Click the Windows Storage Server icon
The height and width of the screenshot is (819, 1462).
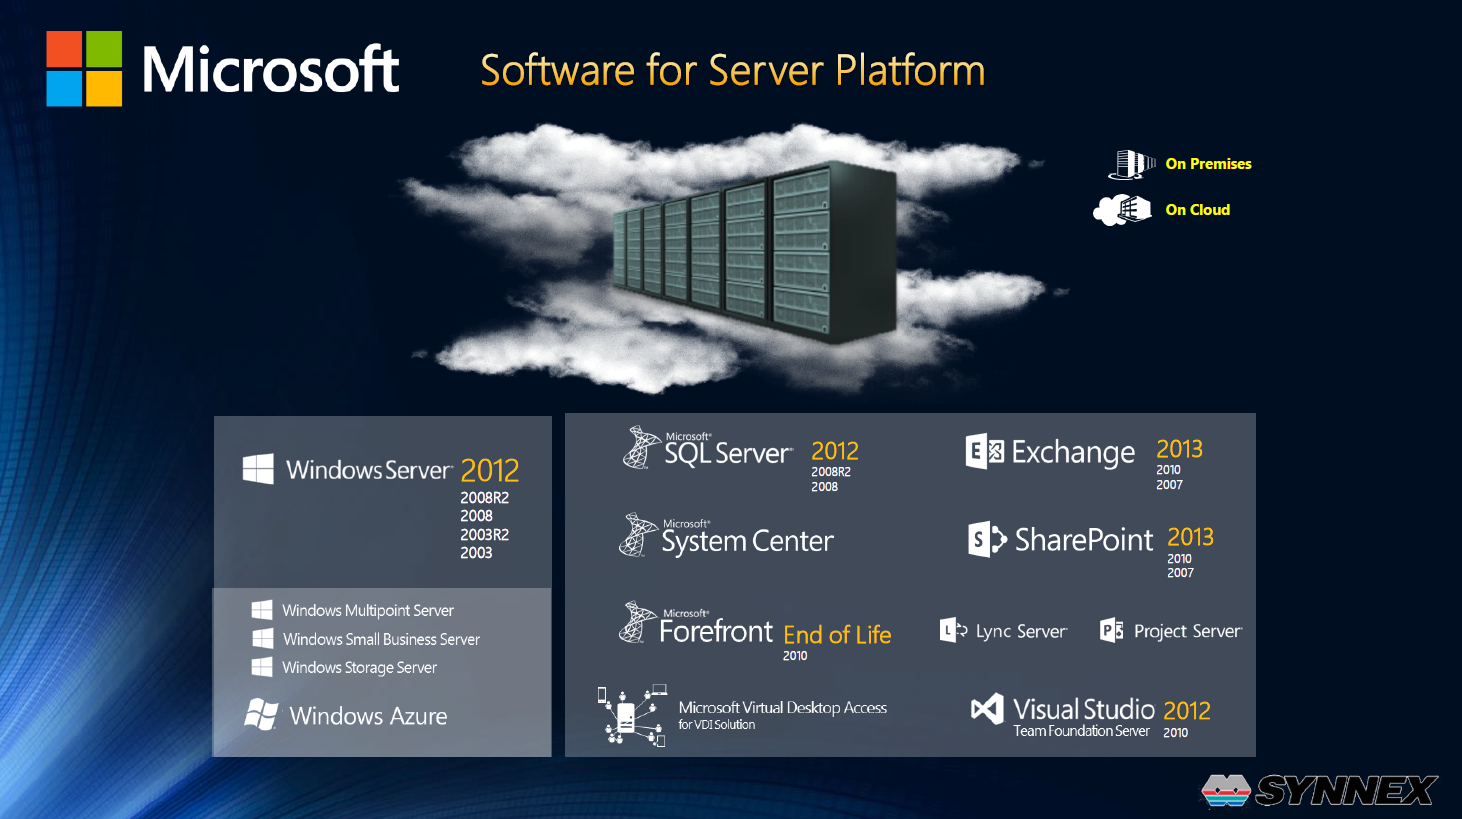click(262, 667)
